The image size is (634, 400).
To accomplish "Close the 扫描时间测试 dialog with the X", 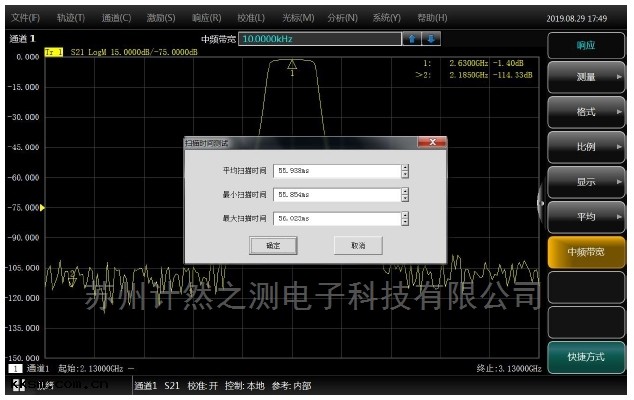I will 431,143.
